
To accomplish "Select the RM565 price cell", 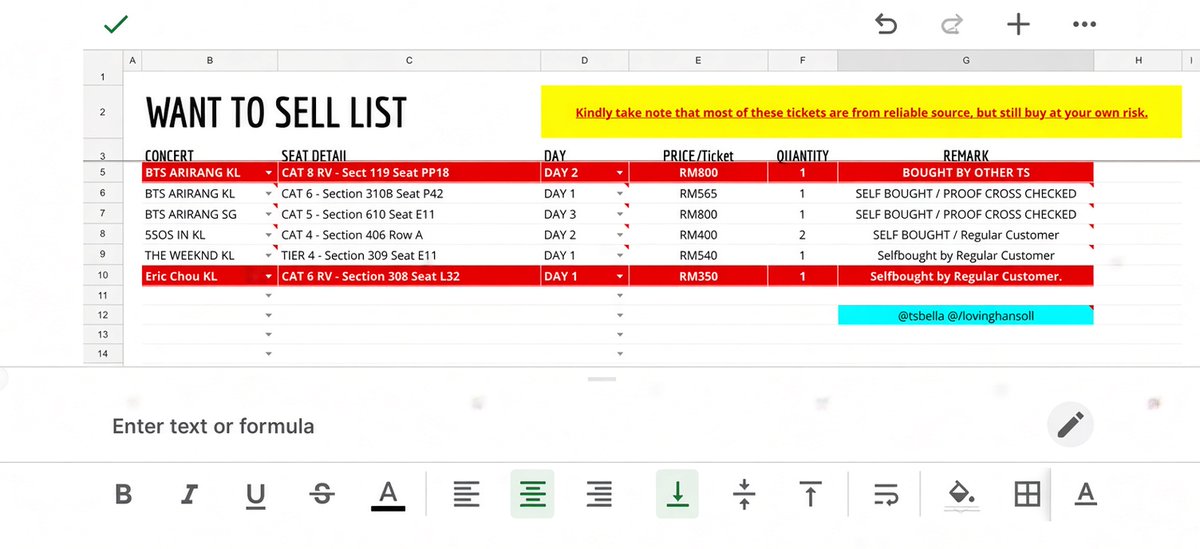I will [698, 194].
